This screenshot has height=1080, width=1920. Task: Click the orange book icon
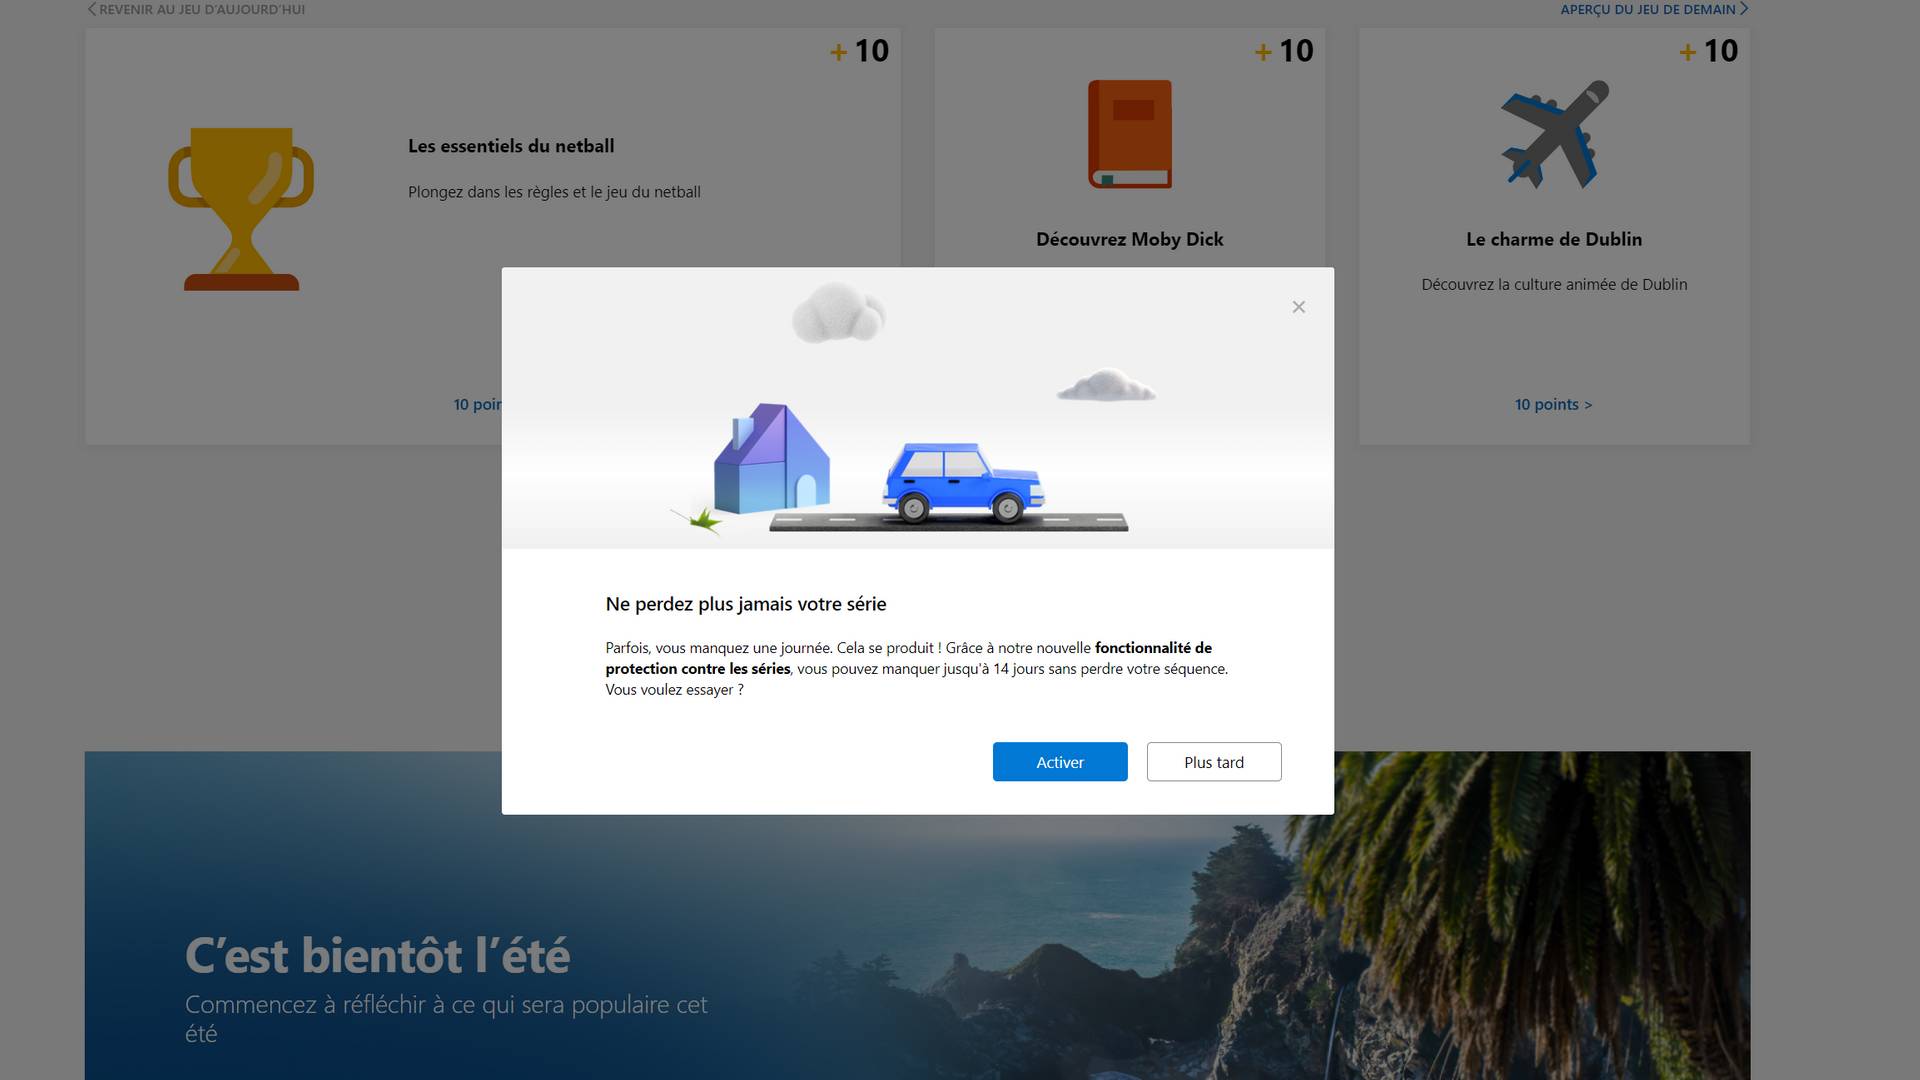1130,134
